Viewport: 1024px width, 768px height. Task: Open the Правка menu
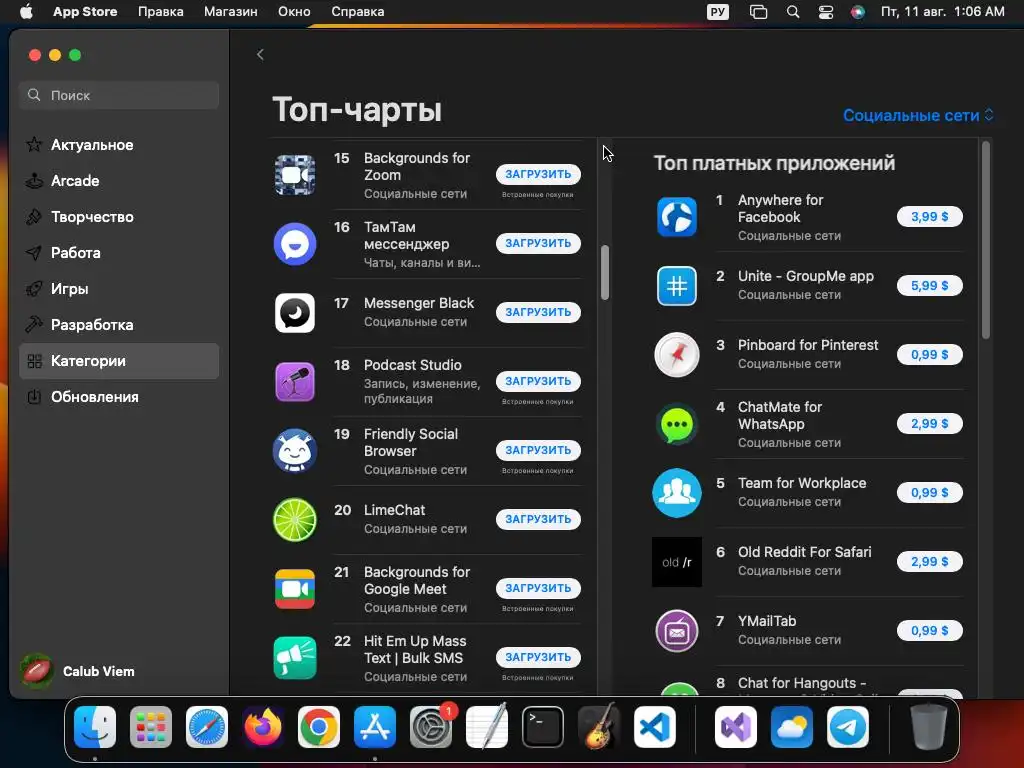[x=161, y=12]
